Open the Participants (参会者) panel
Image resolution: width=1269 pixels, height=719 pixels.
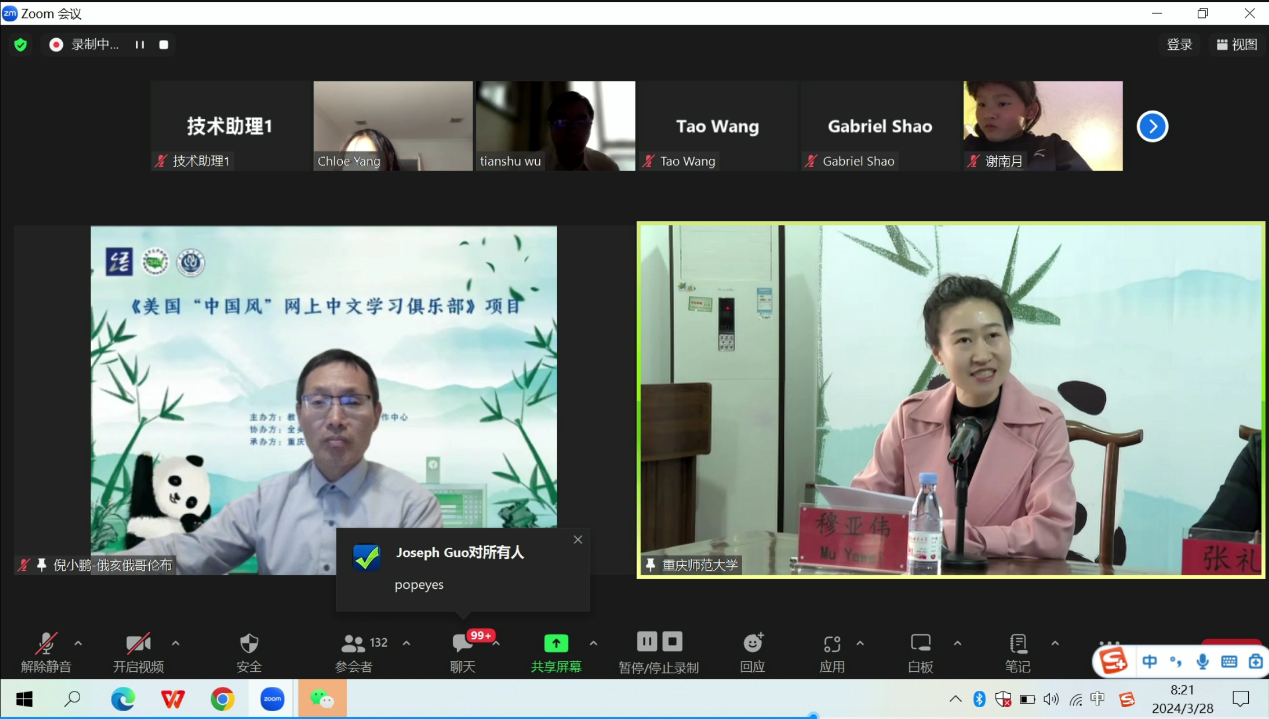(355, 644)
